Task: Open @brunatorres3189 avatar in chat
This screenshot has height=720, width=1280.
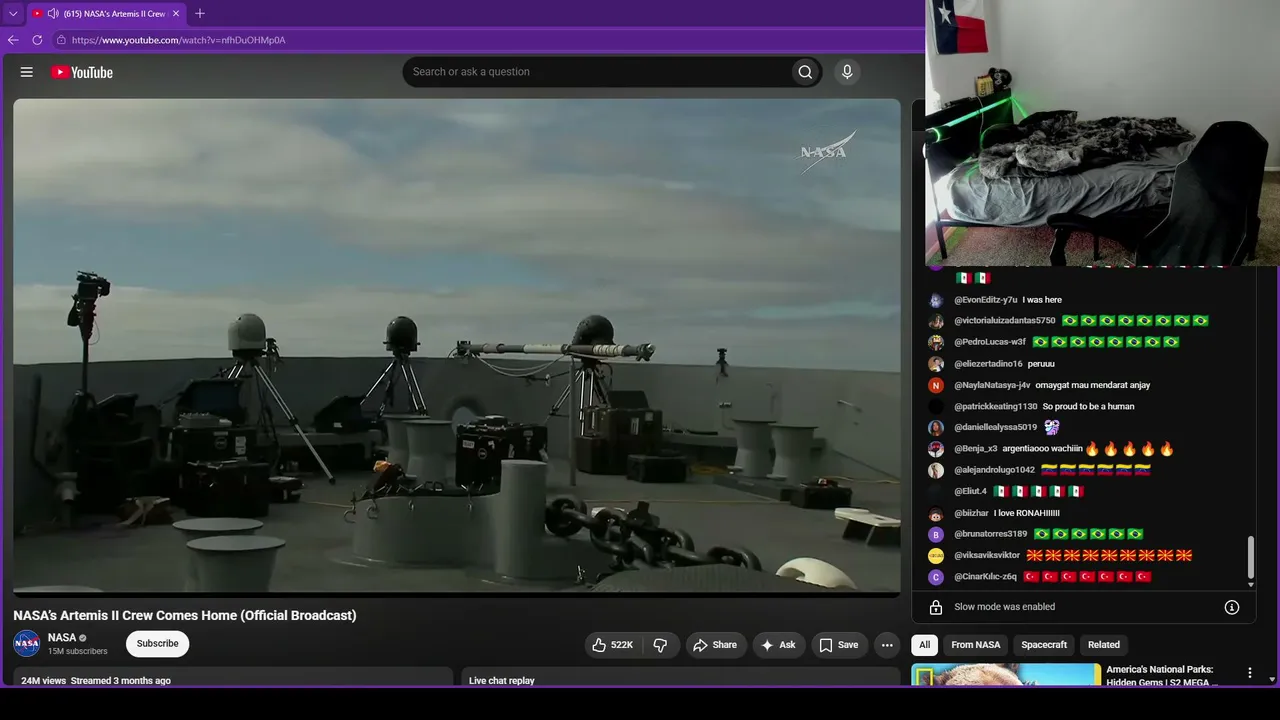Action: tap(936, 534)
